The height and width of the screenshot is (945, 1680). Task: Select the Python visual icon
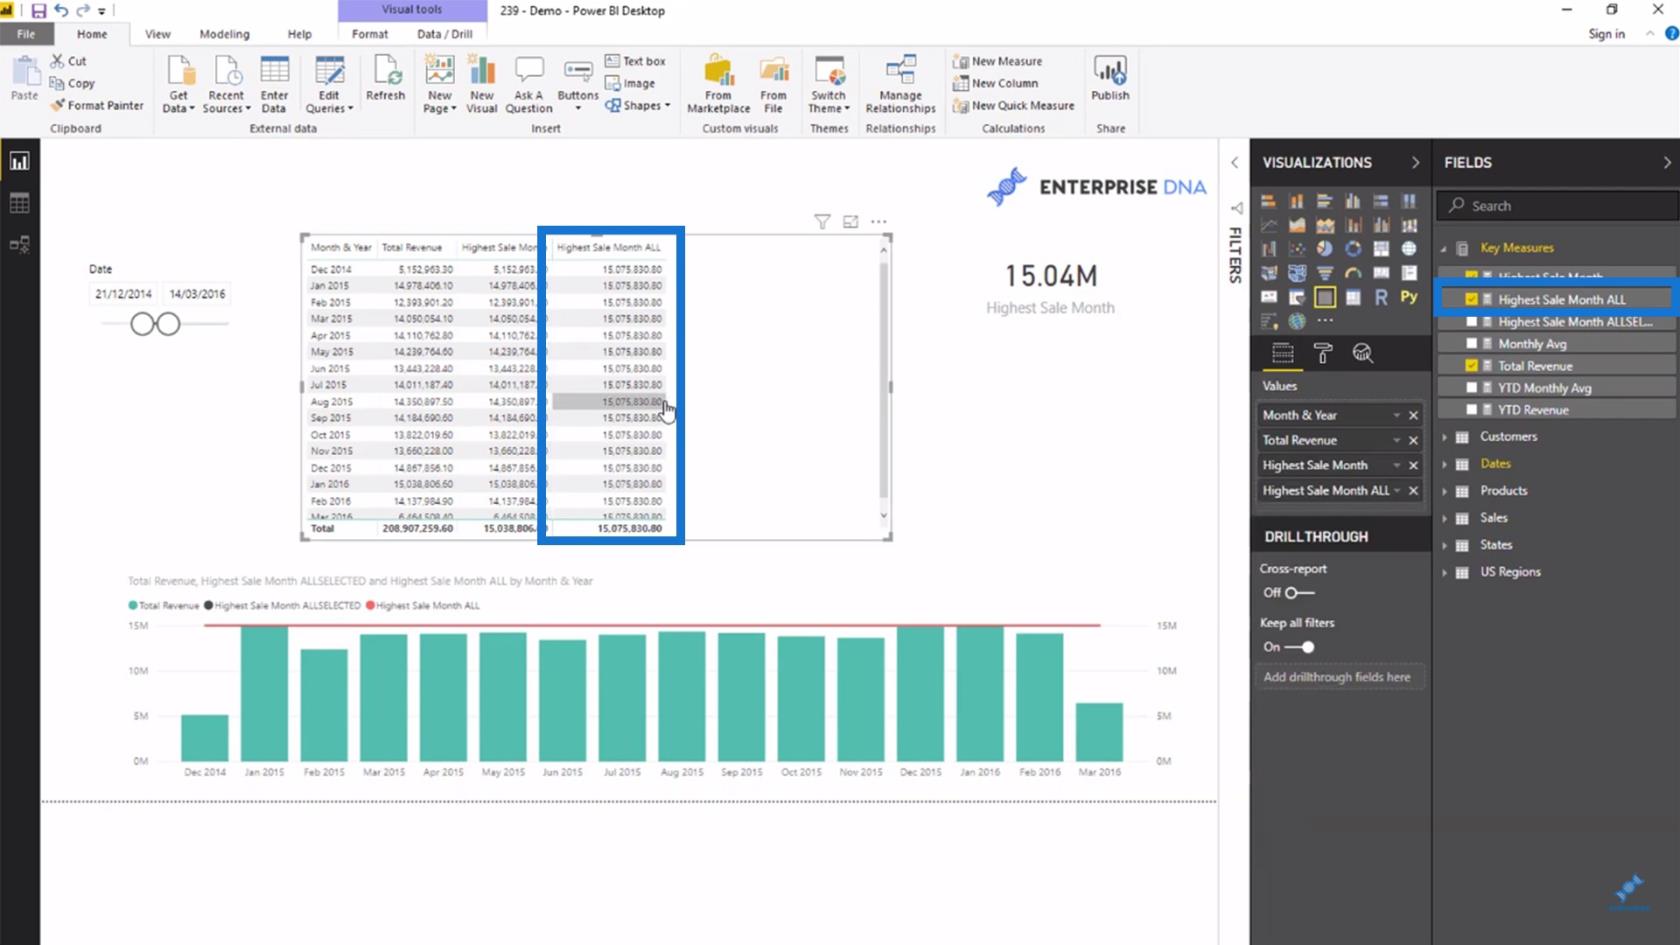coord(1409,297)
